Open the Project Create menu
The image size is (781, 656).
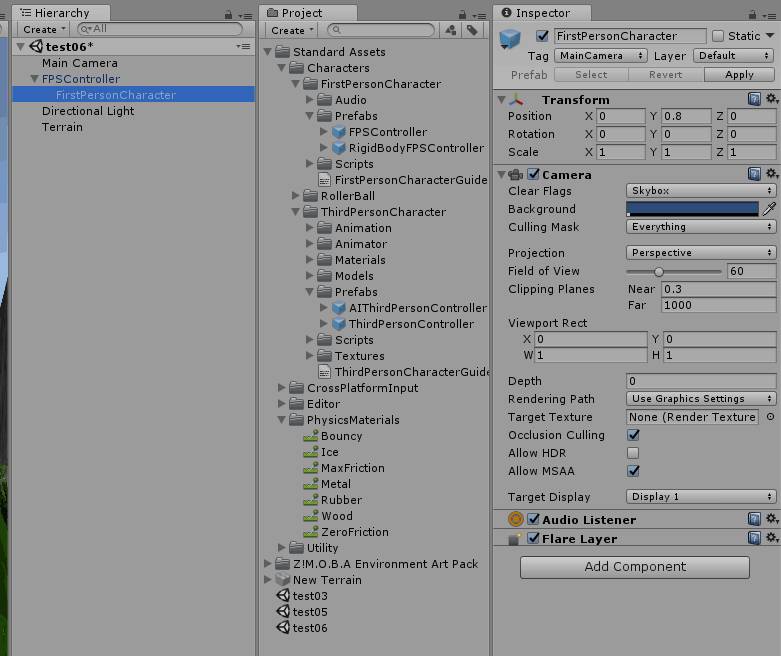point(292,30)
